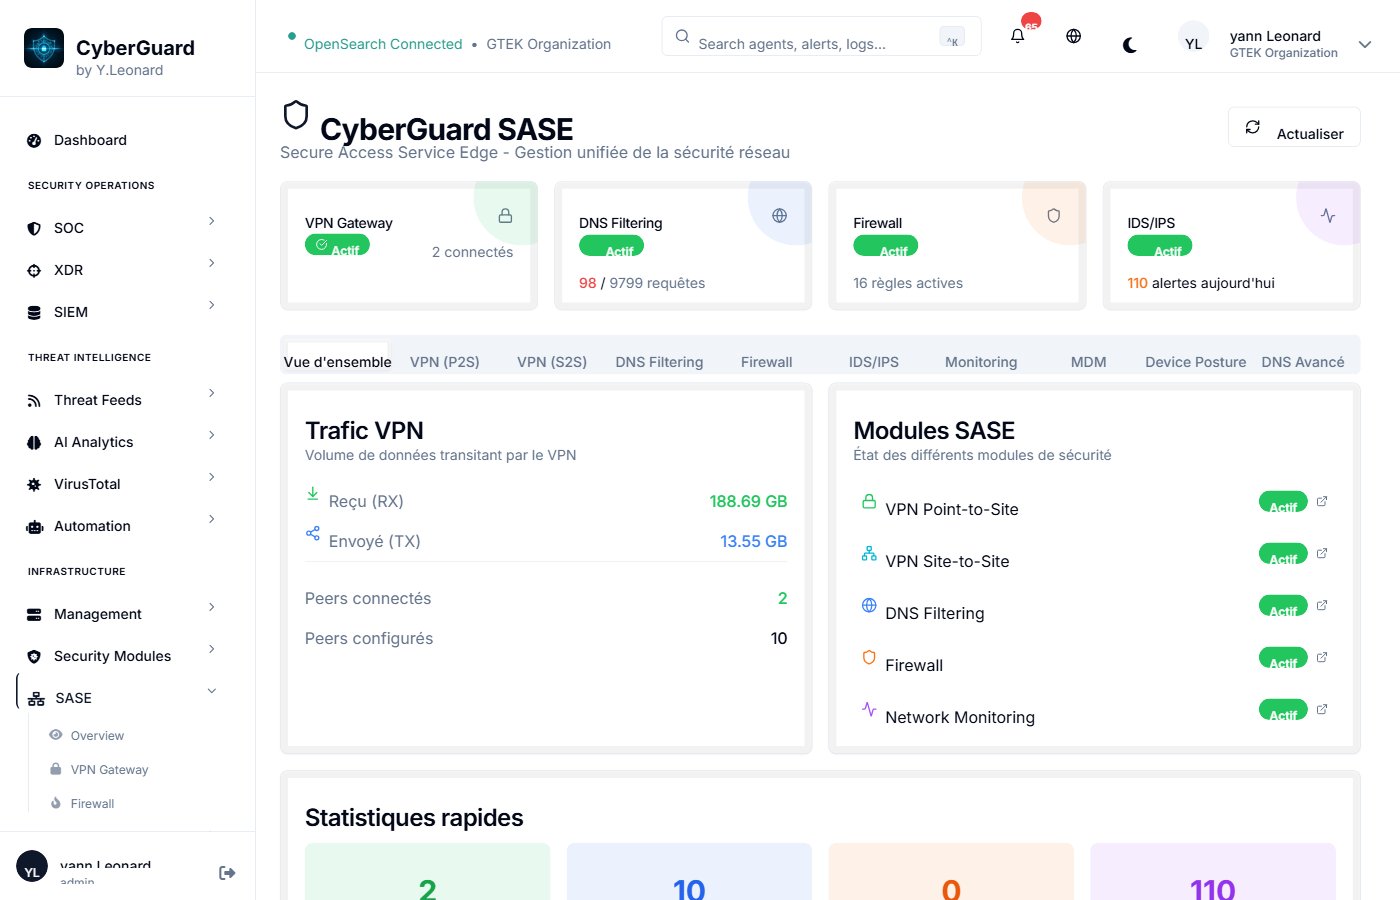Viewport: 1400px width, 900px height.
Task: Switch to the Firewall tab
Action: coord(766,361)
